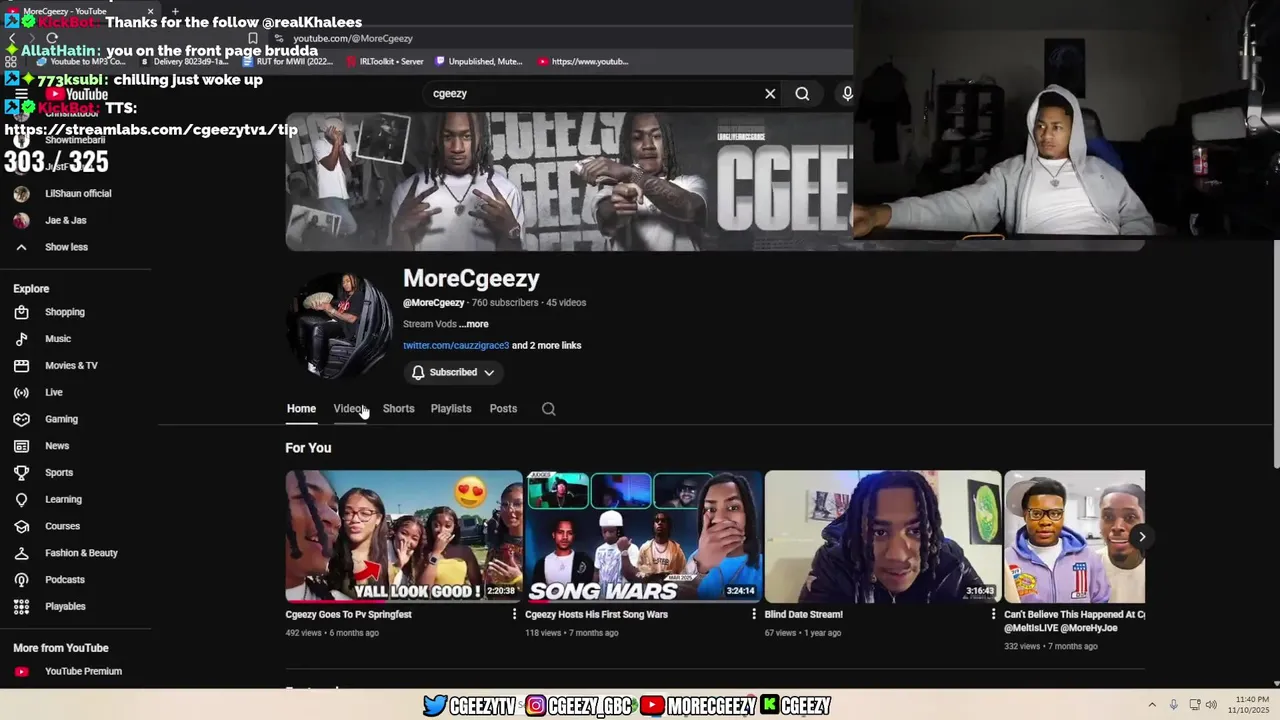Screen dimensions: 1280x720
Task: Open the Movies & TV clapperboard icon
Action: click(x=22, y=366)
